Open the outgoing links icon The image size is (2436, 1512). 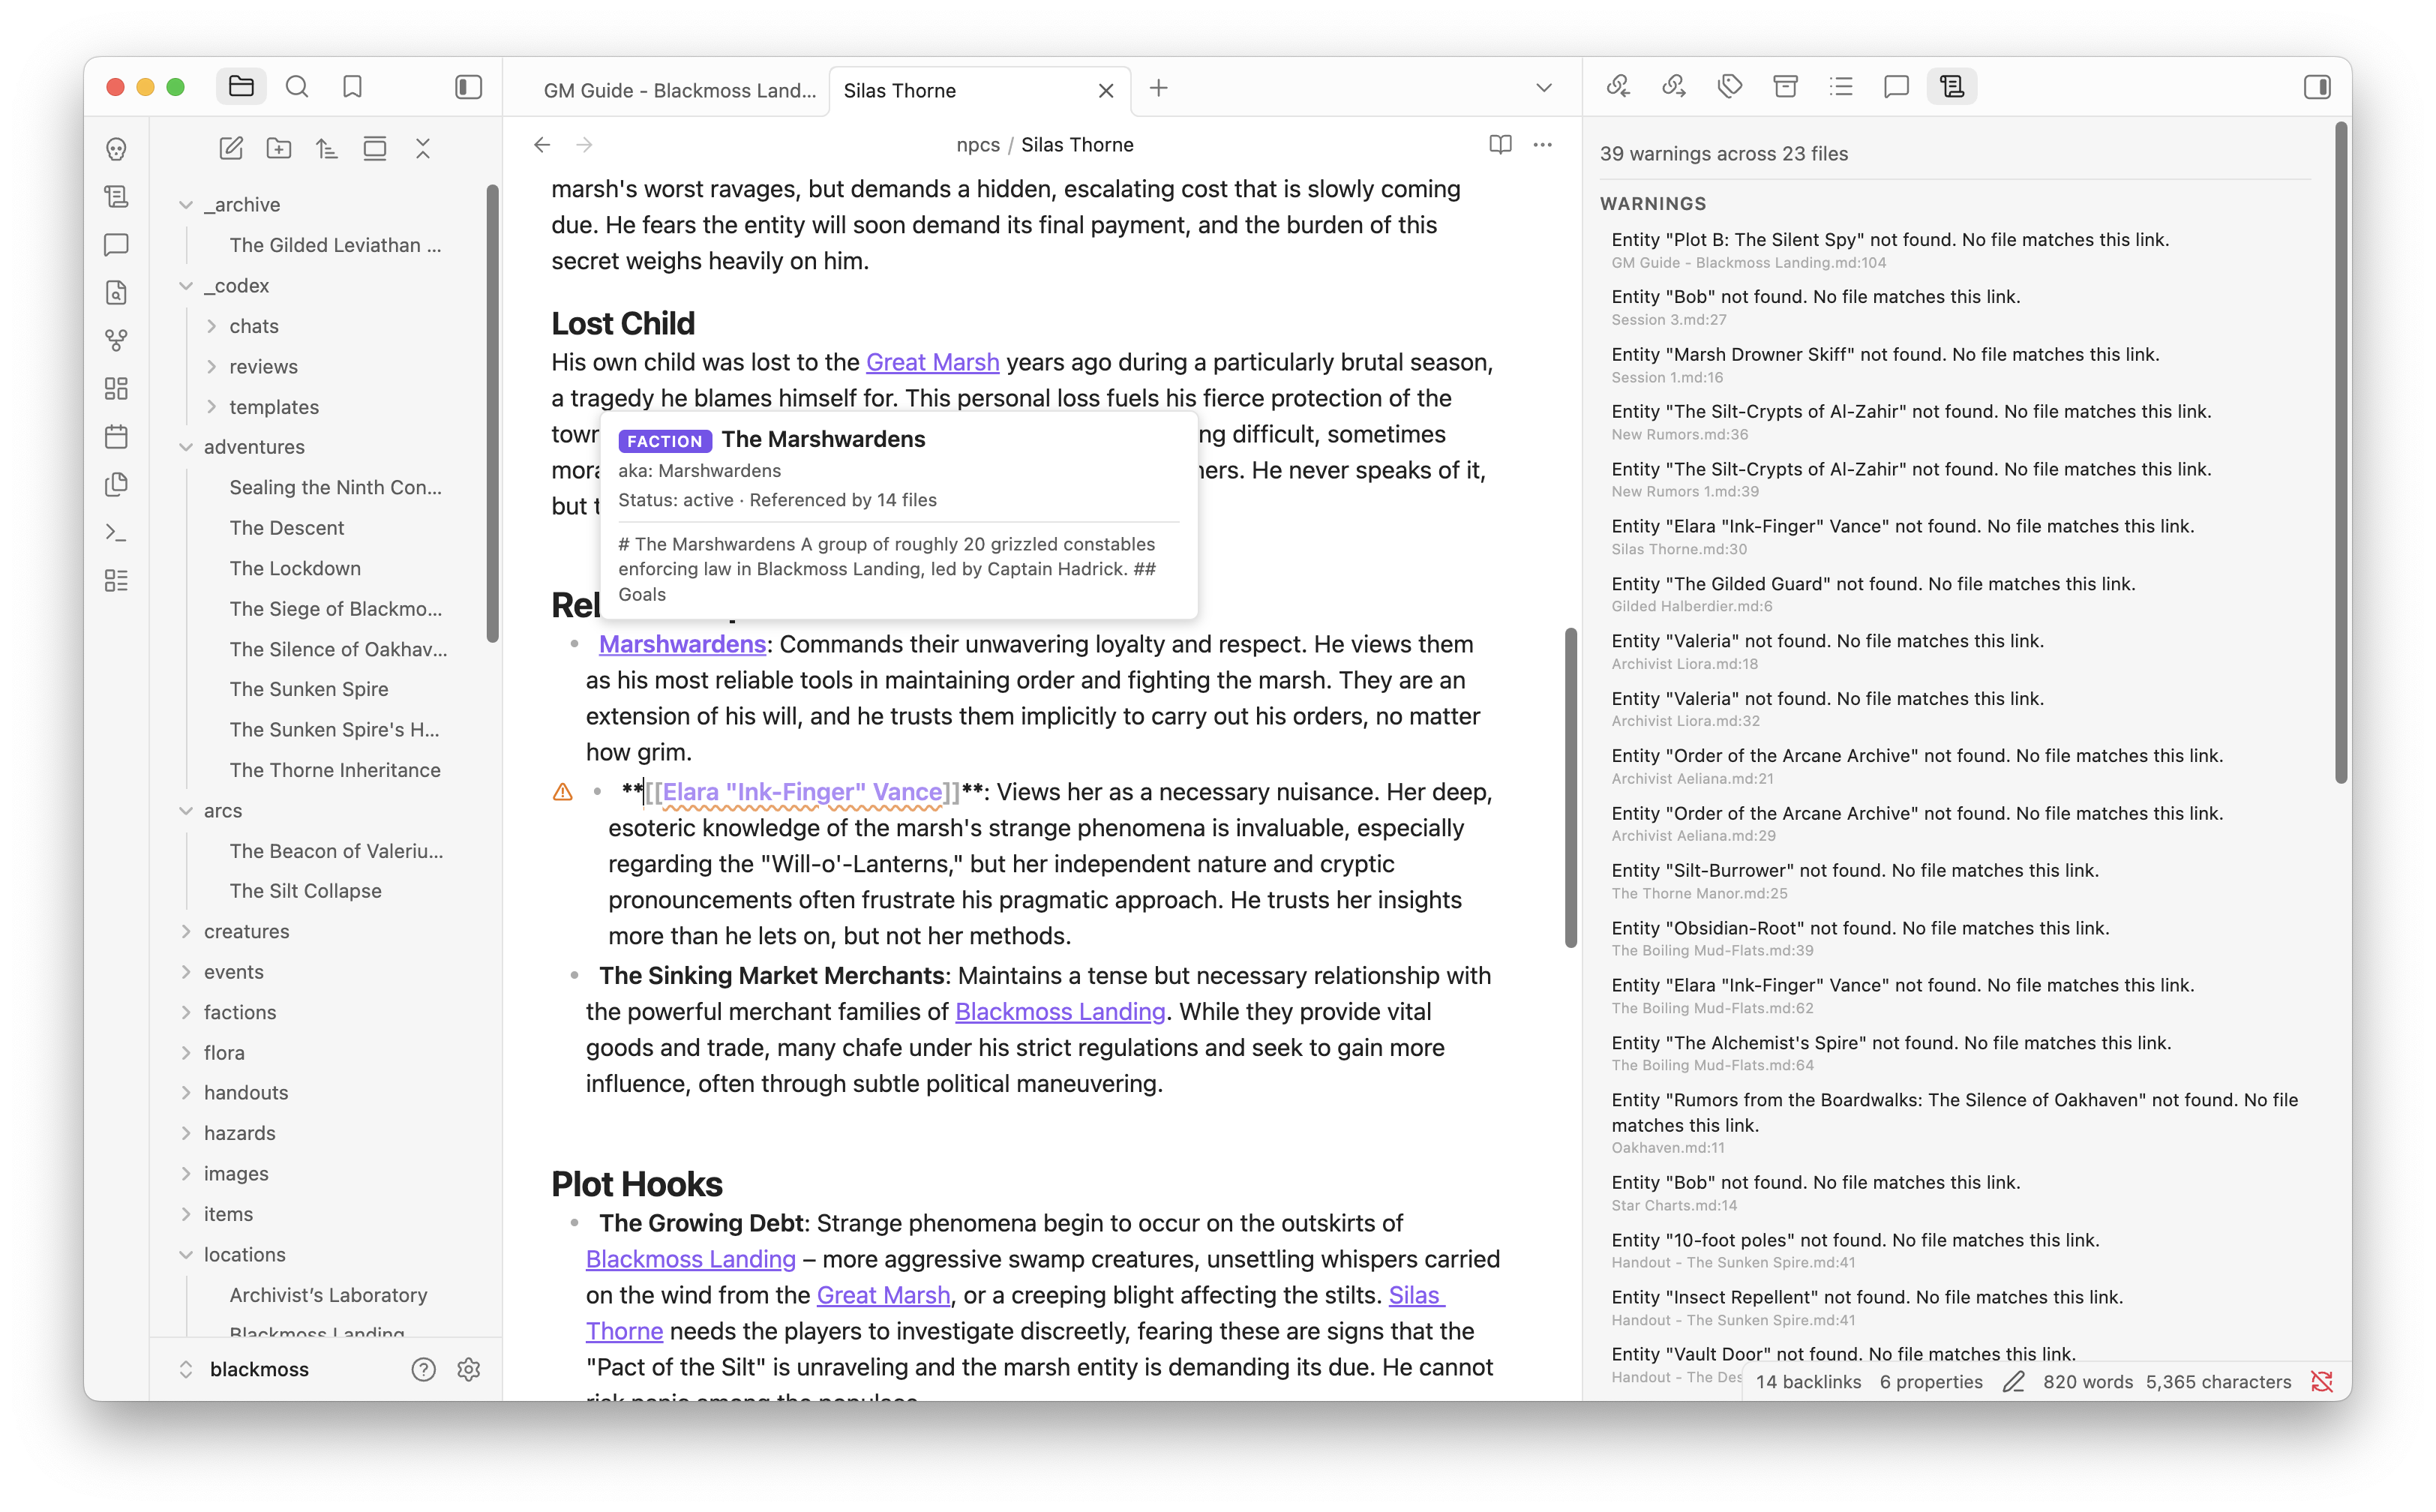1674,87
